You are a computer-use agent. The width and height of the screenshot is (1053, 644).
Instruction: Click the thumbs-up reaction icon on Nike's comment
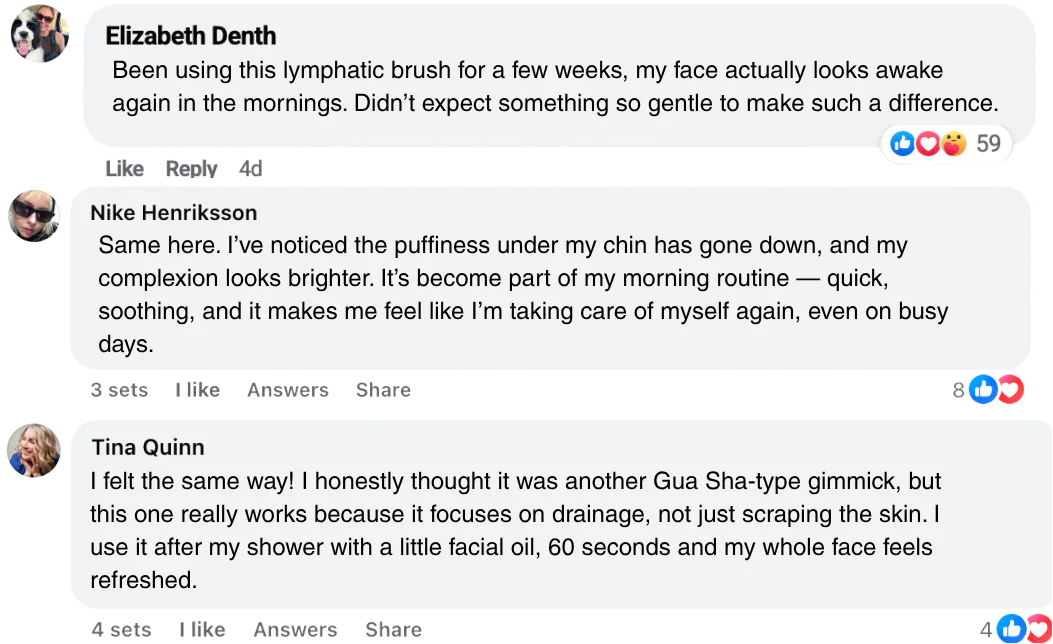pos(984,389)
